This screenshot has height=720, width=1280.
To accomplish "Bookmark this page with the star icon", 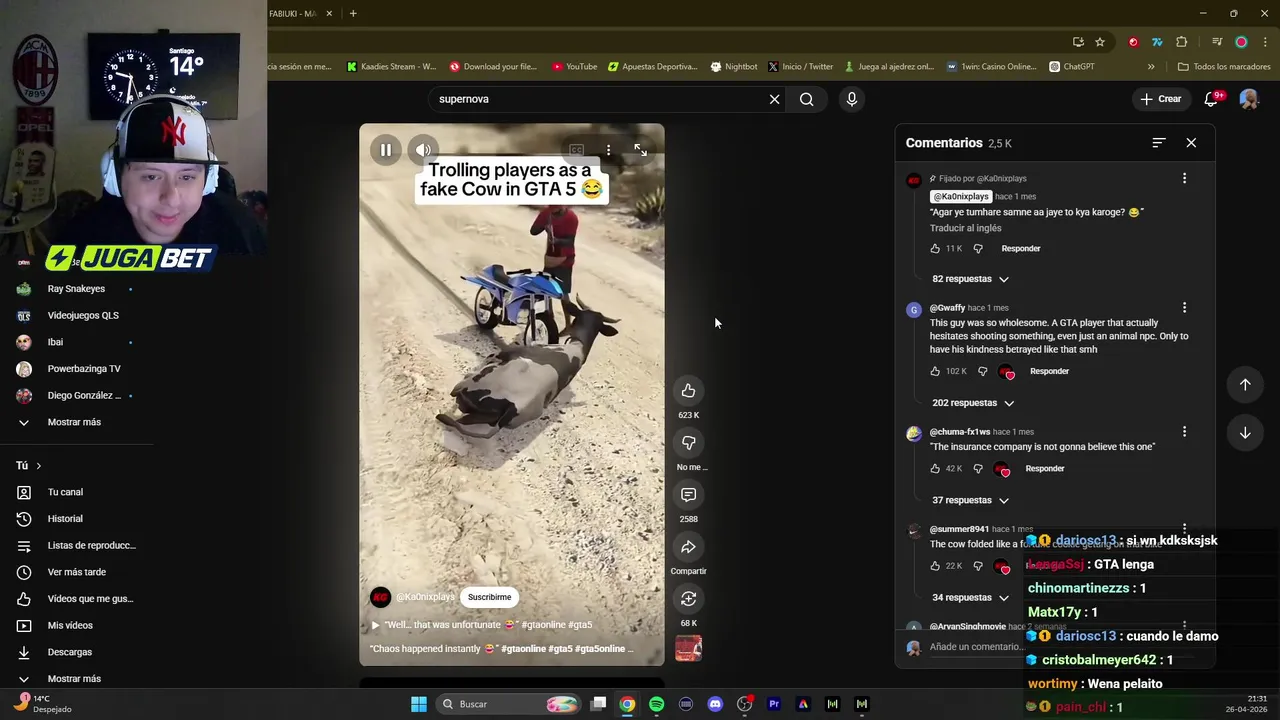I will (x=1100, y=42).
